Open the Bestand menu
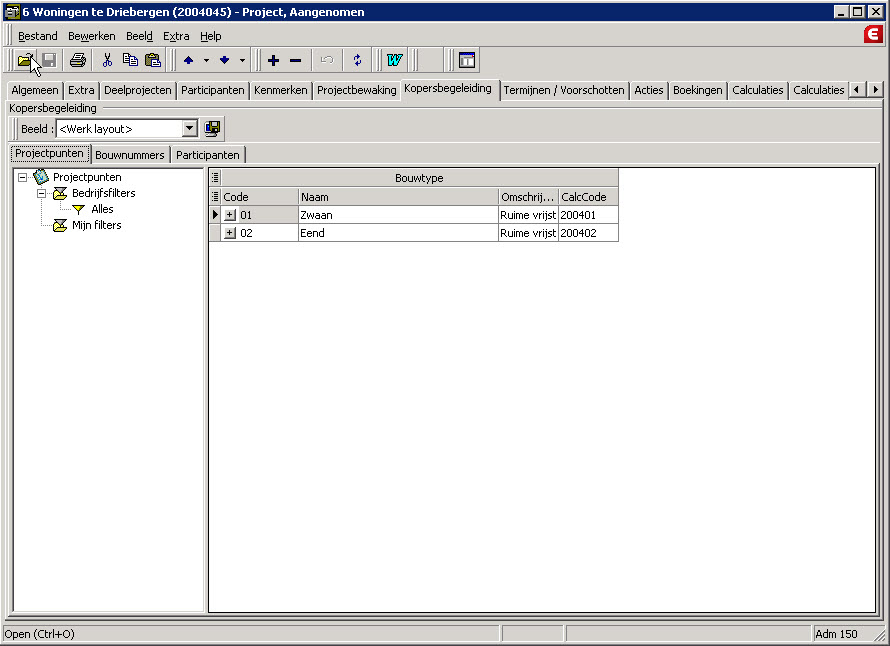890x646 pixels. click(37, 36)
